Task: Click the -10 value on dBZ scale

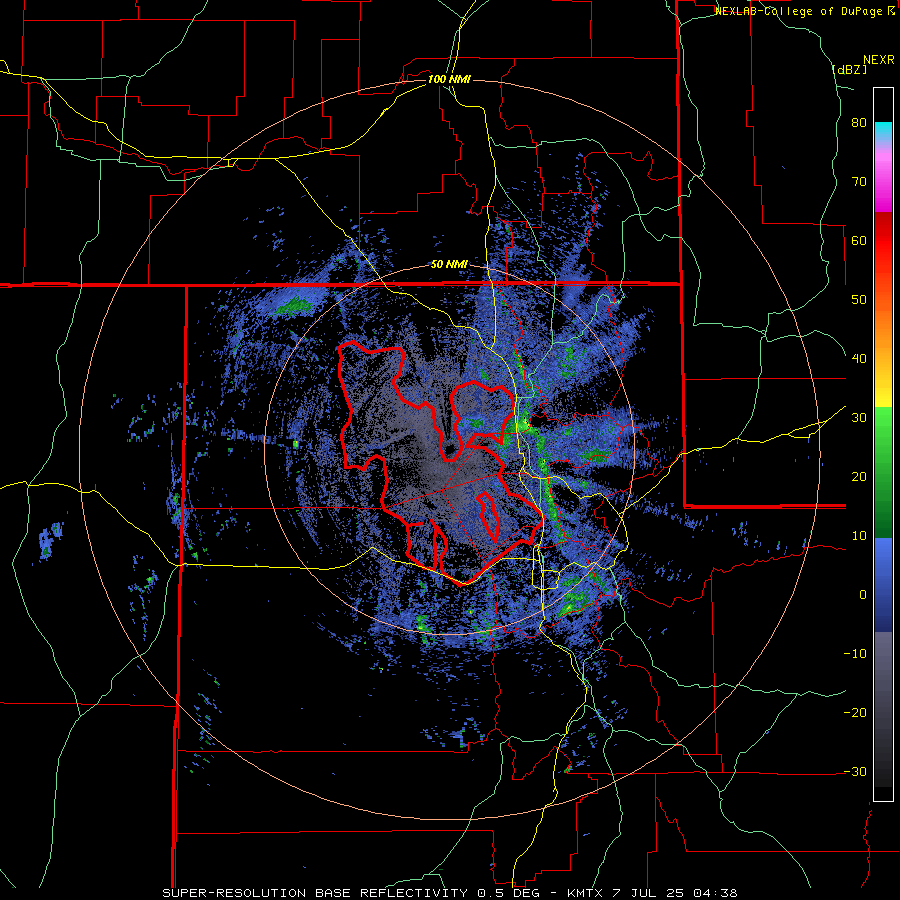Action: coord(855,654)
